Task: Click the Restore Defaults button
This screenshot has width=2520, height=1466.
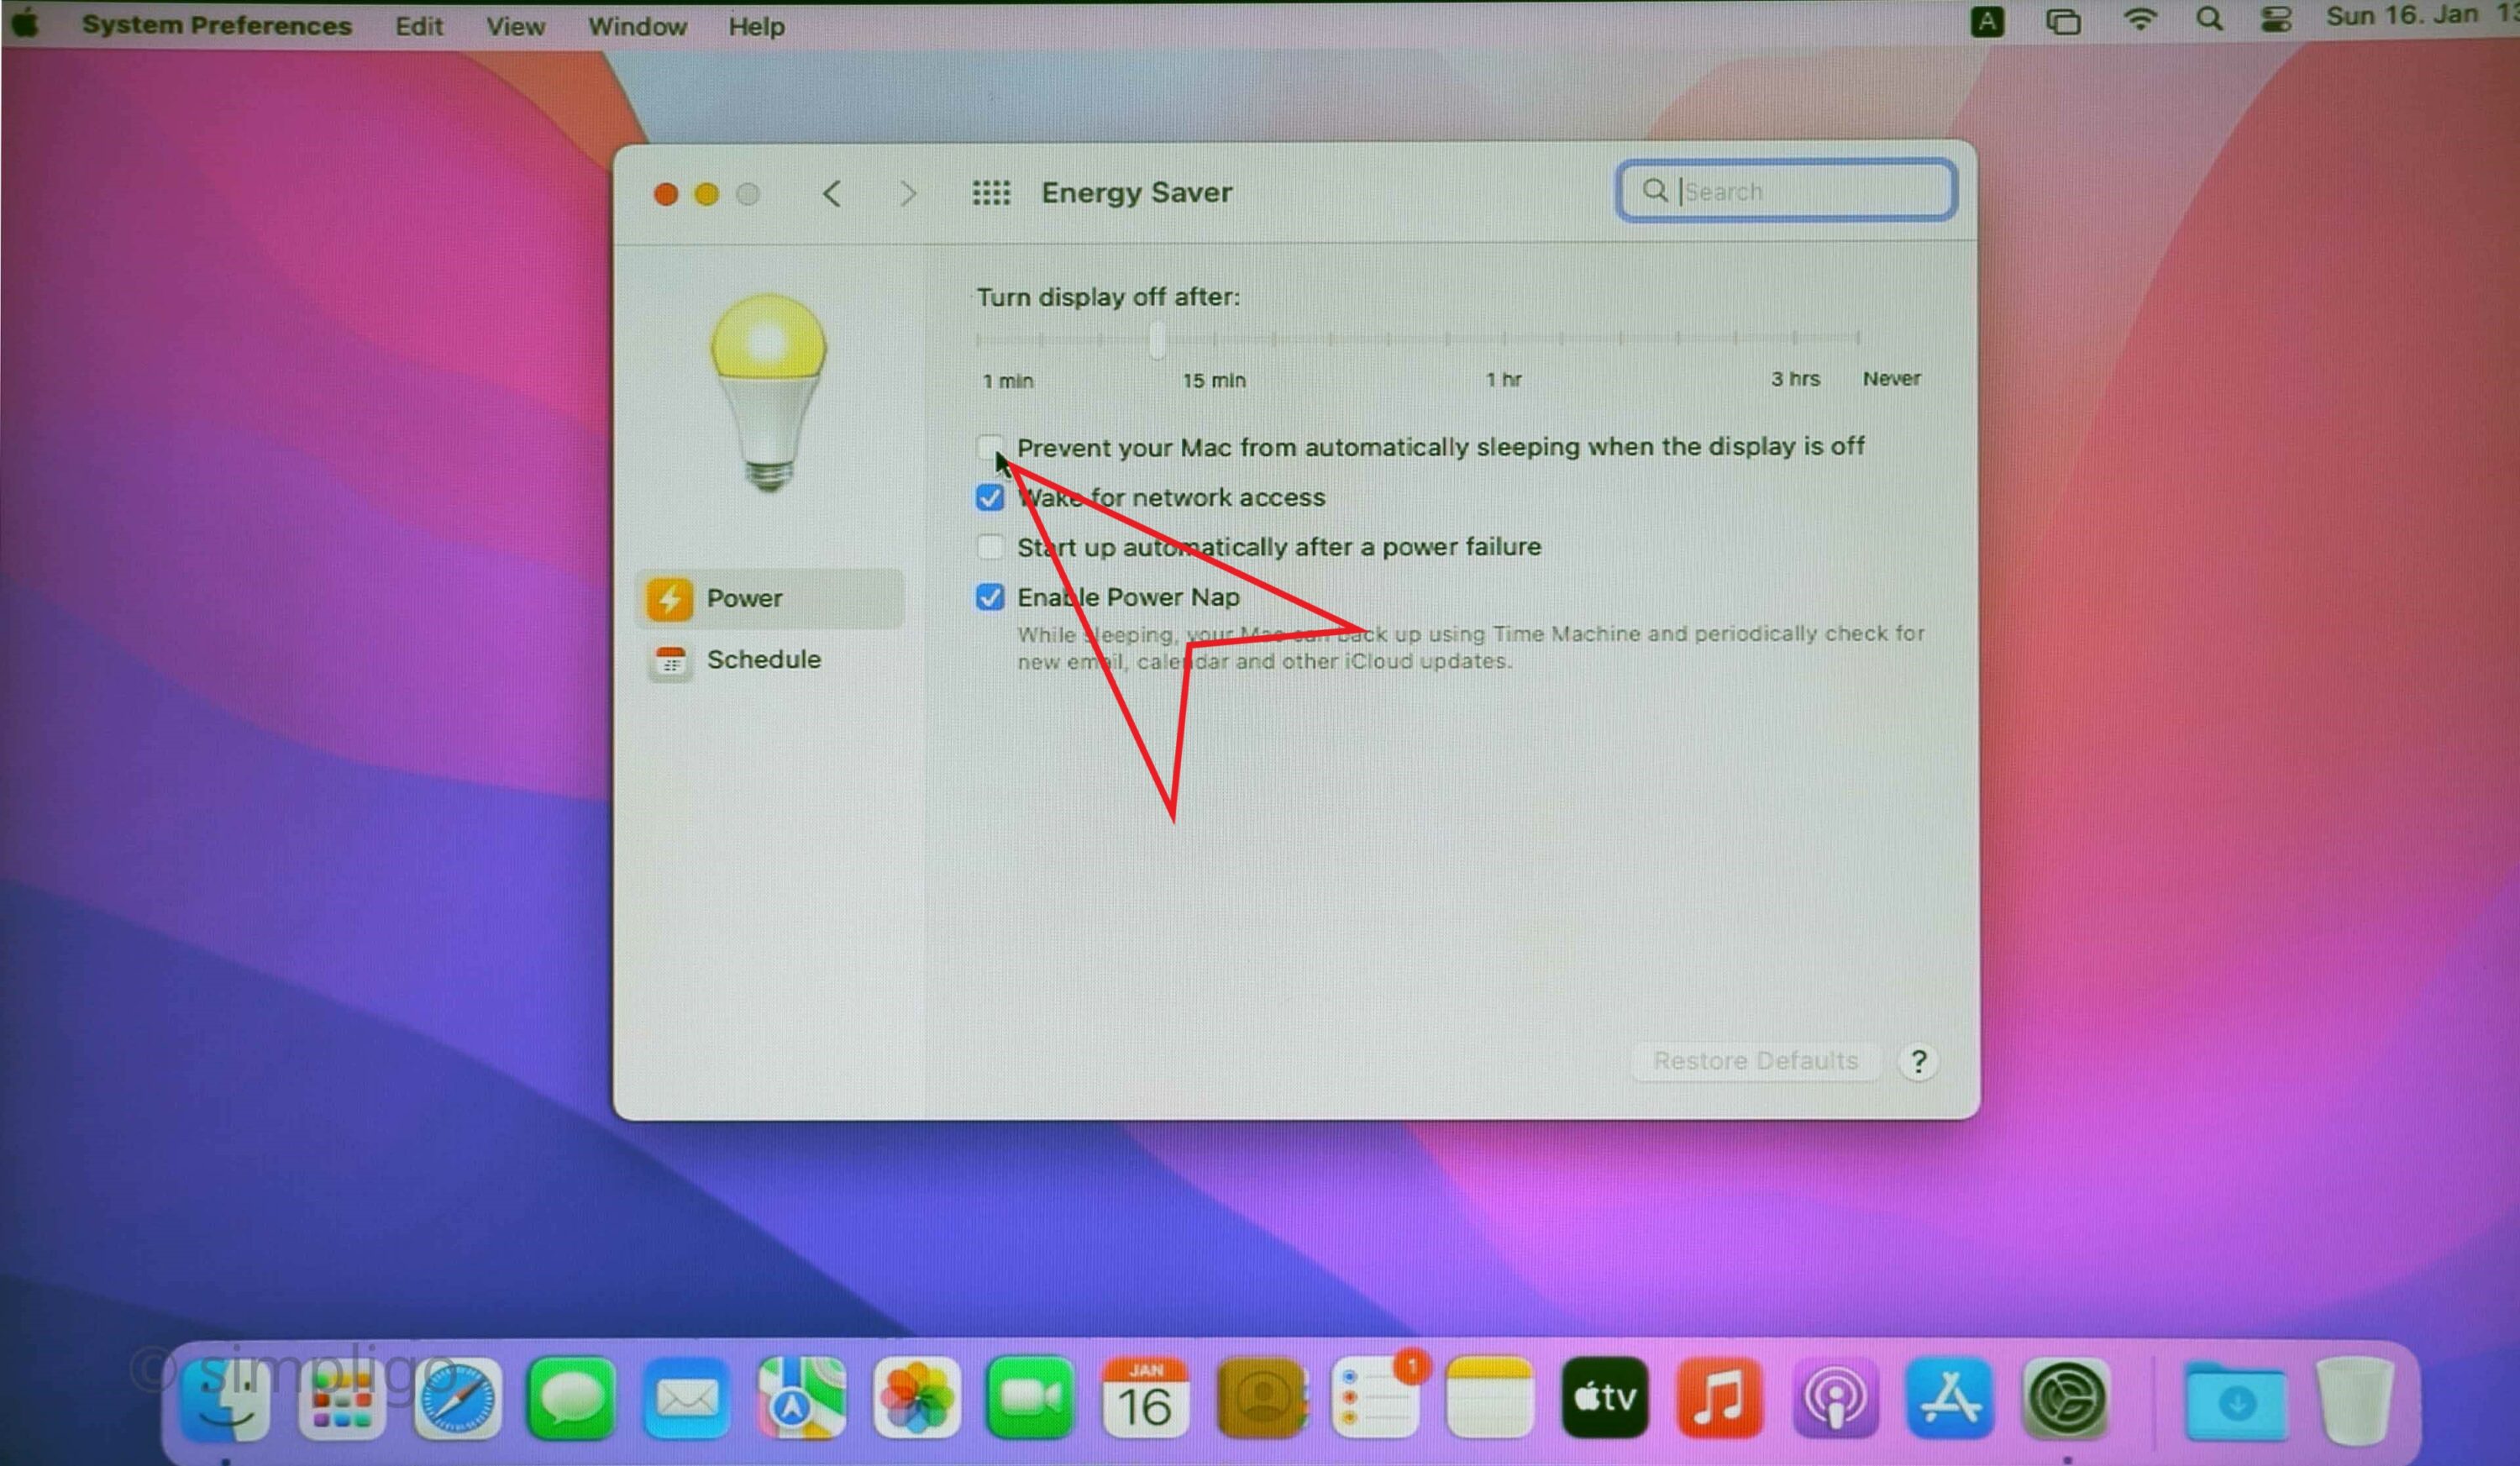Action: (x=1752, y=1061)
